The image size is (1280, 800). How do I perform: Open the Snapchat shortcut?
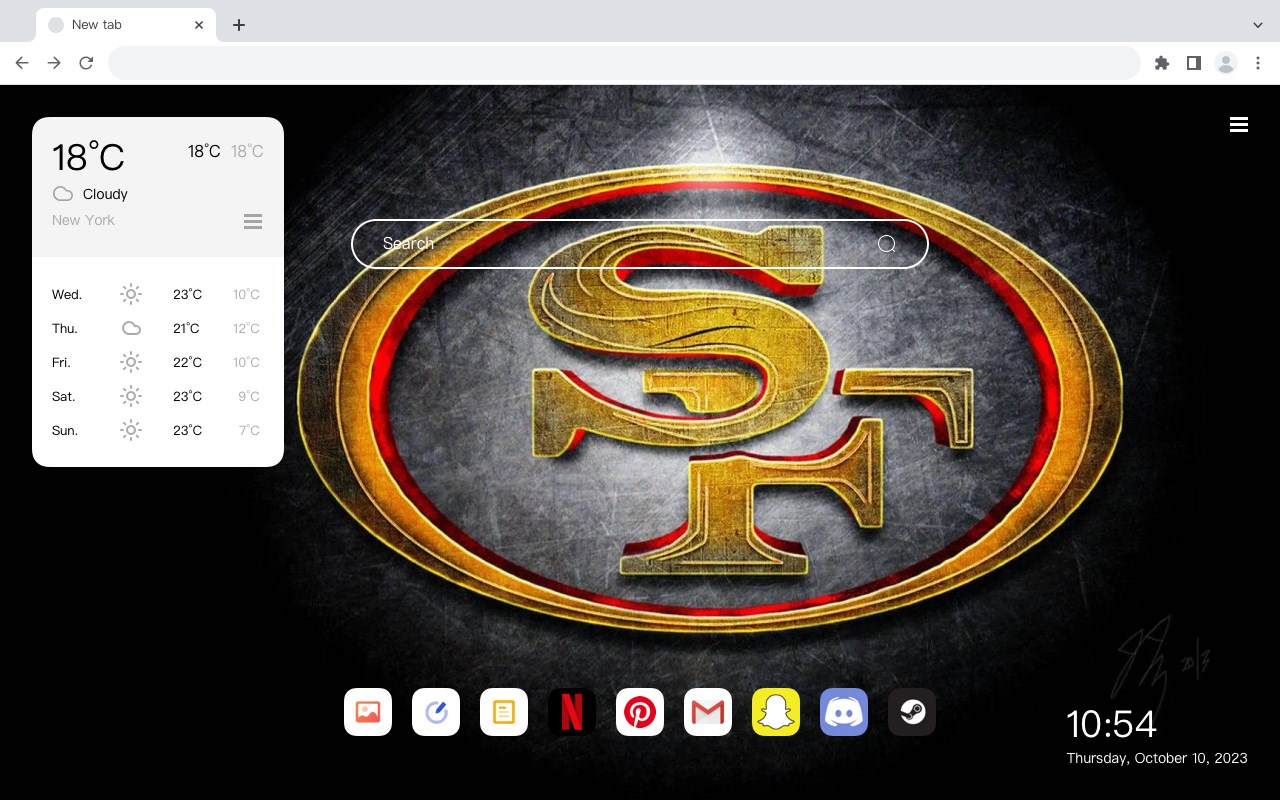pos(776,712)
